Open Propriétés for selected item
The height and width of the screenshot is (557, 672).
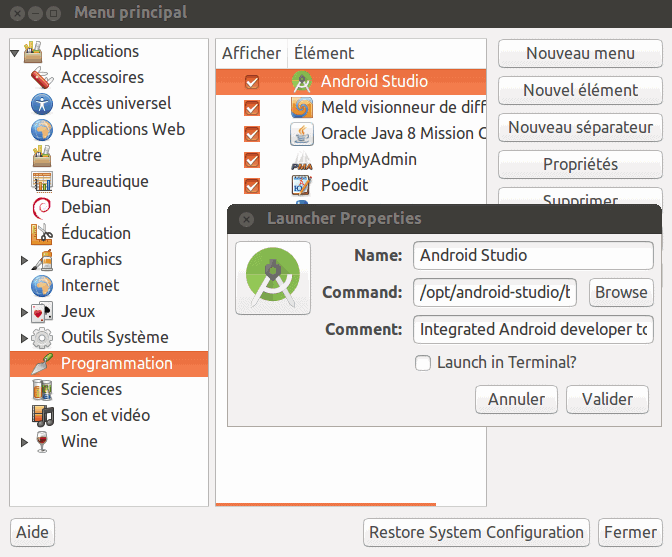click(580, 165)
